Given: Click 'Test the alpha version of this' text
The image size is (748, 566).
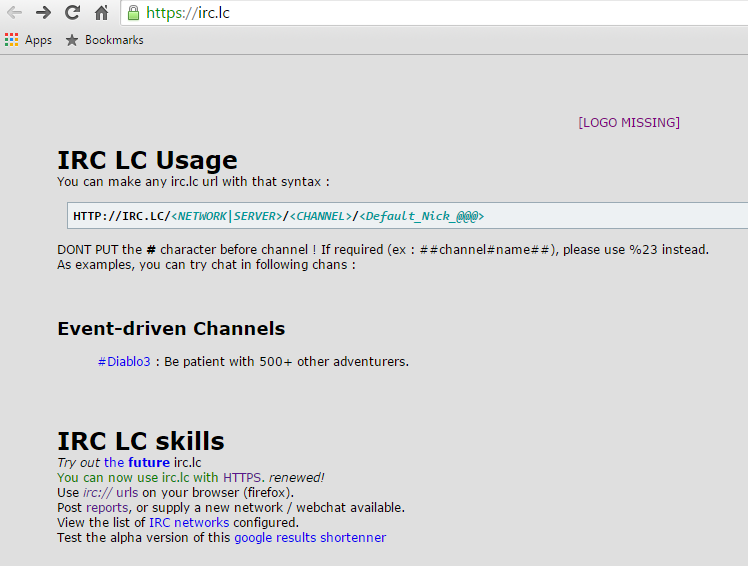Looking at the screenshot, I should (144, 538).
